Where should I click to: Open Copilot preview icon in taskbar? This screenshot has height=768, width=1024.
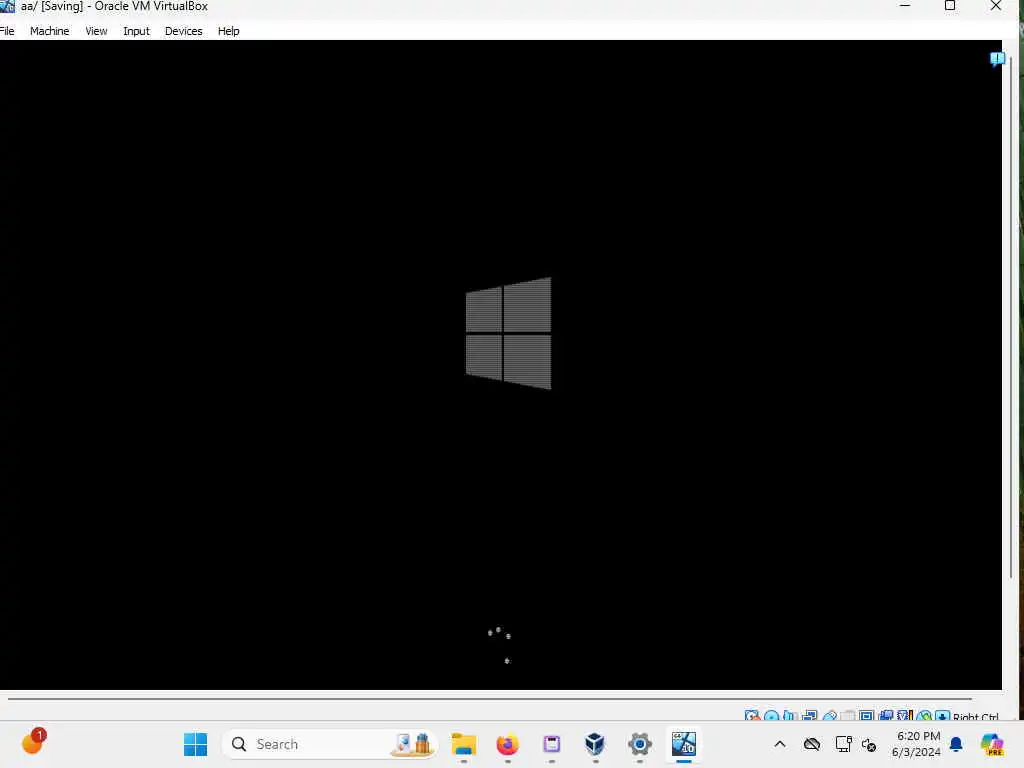[x=992, y=744]
